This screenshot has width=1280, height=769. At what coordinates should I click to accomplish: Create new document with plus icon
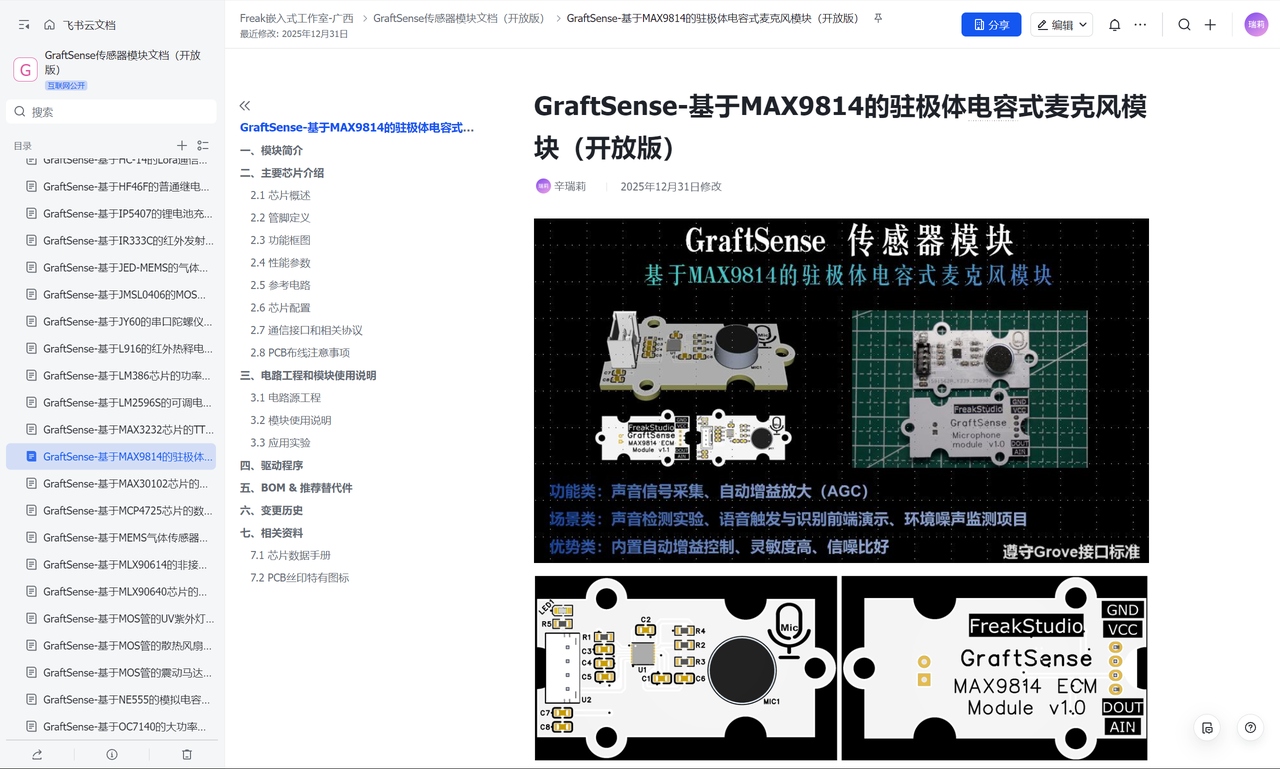1210,25
